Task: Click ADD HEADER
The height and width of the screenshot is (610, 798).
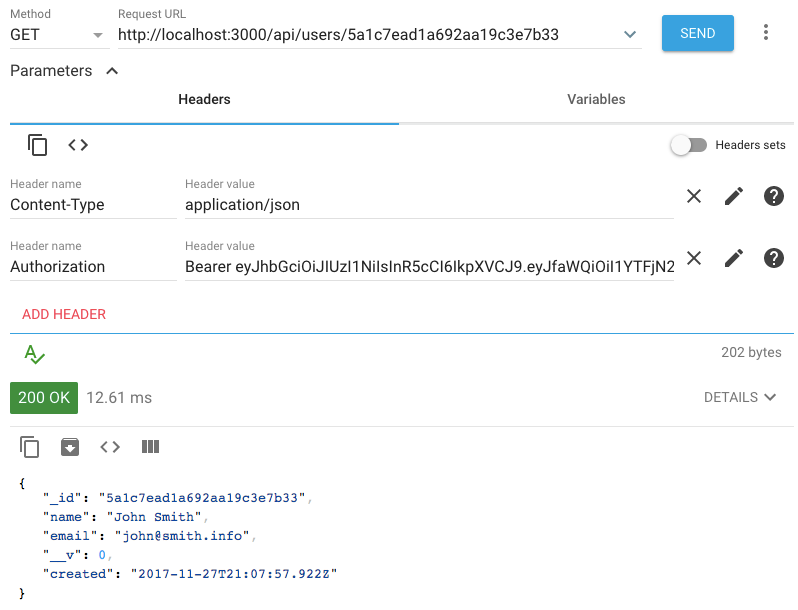Action: point(64,314)
